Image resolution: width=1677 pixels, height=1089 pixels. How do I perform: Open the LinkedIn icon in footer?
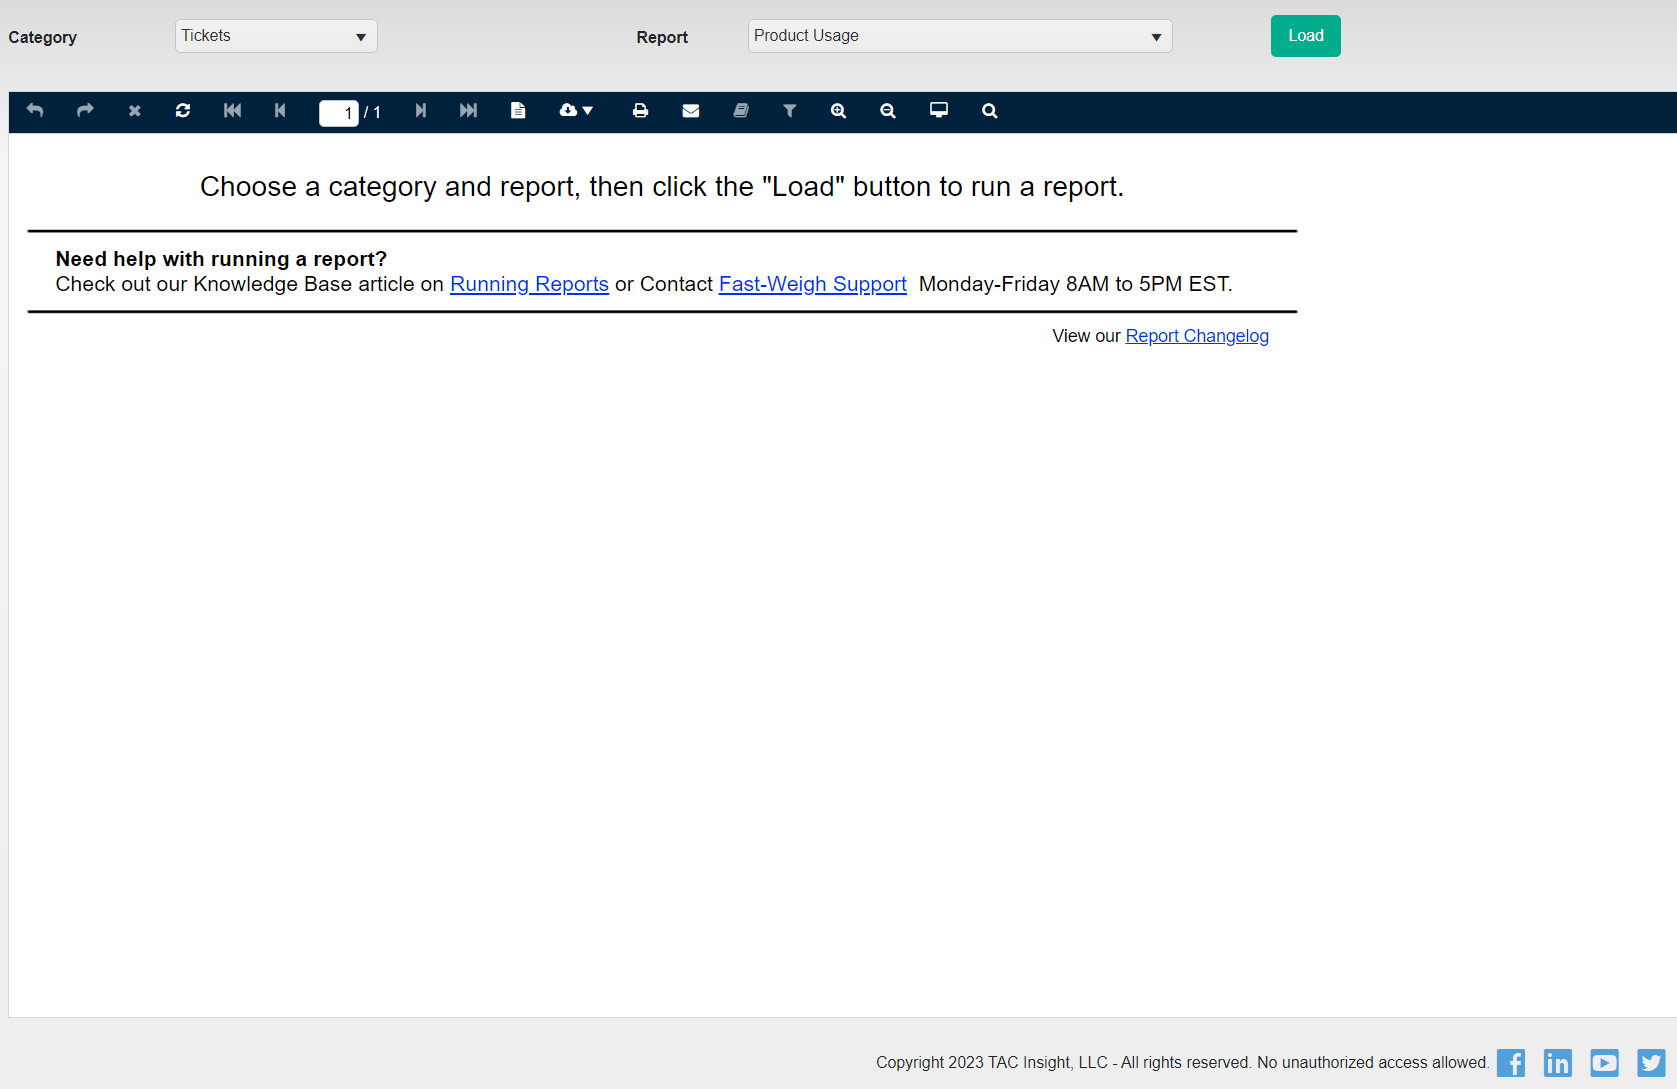pyautogui.click(x=1557, y=1063)
